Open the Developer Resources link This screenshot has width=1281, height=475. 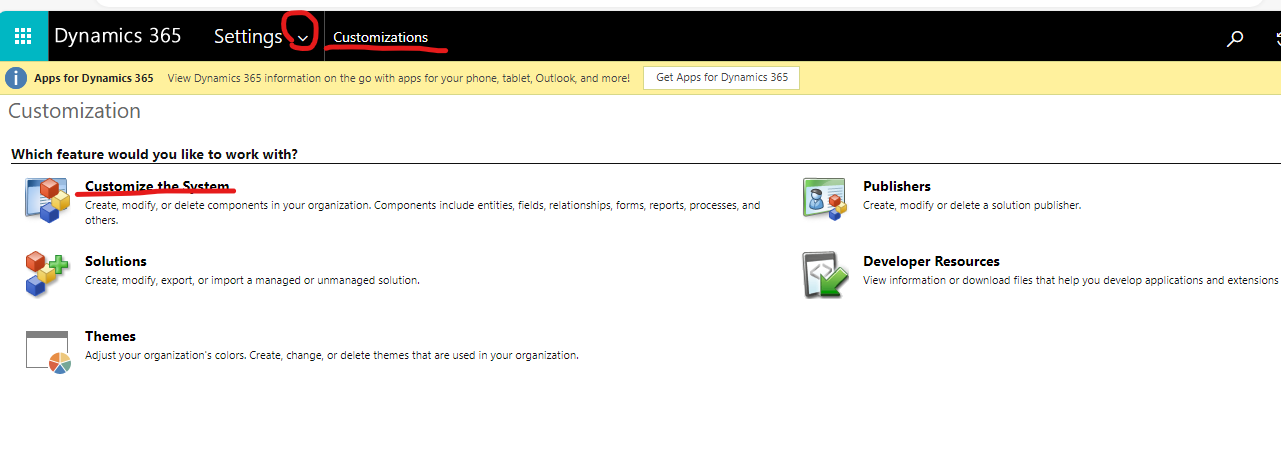tap(931, 261)
